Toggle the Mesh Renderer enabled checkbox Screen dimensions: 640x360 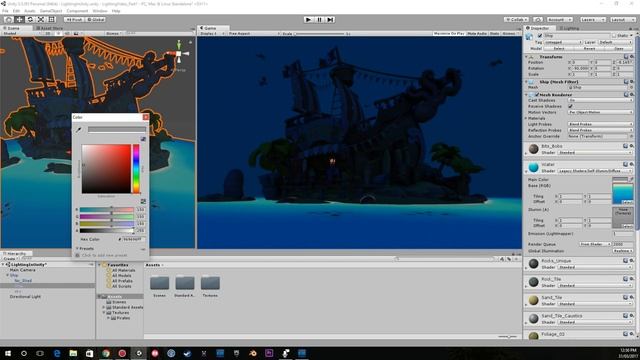tap(537, 95)
